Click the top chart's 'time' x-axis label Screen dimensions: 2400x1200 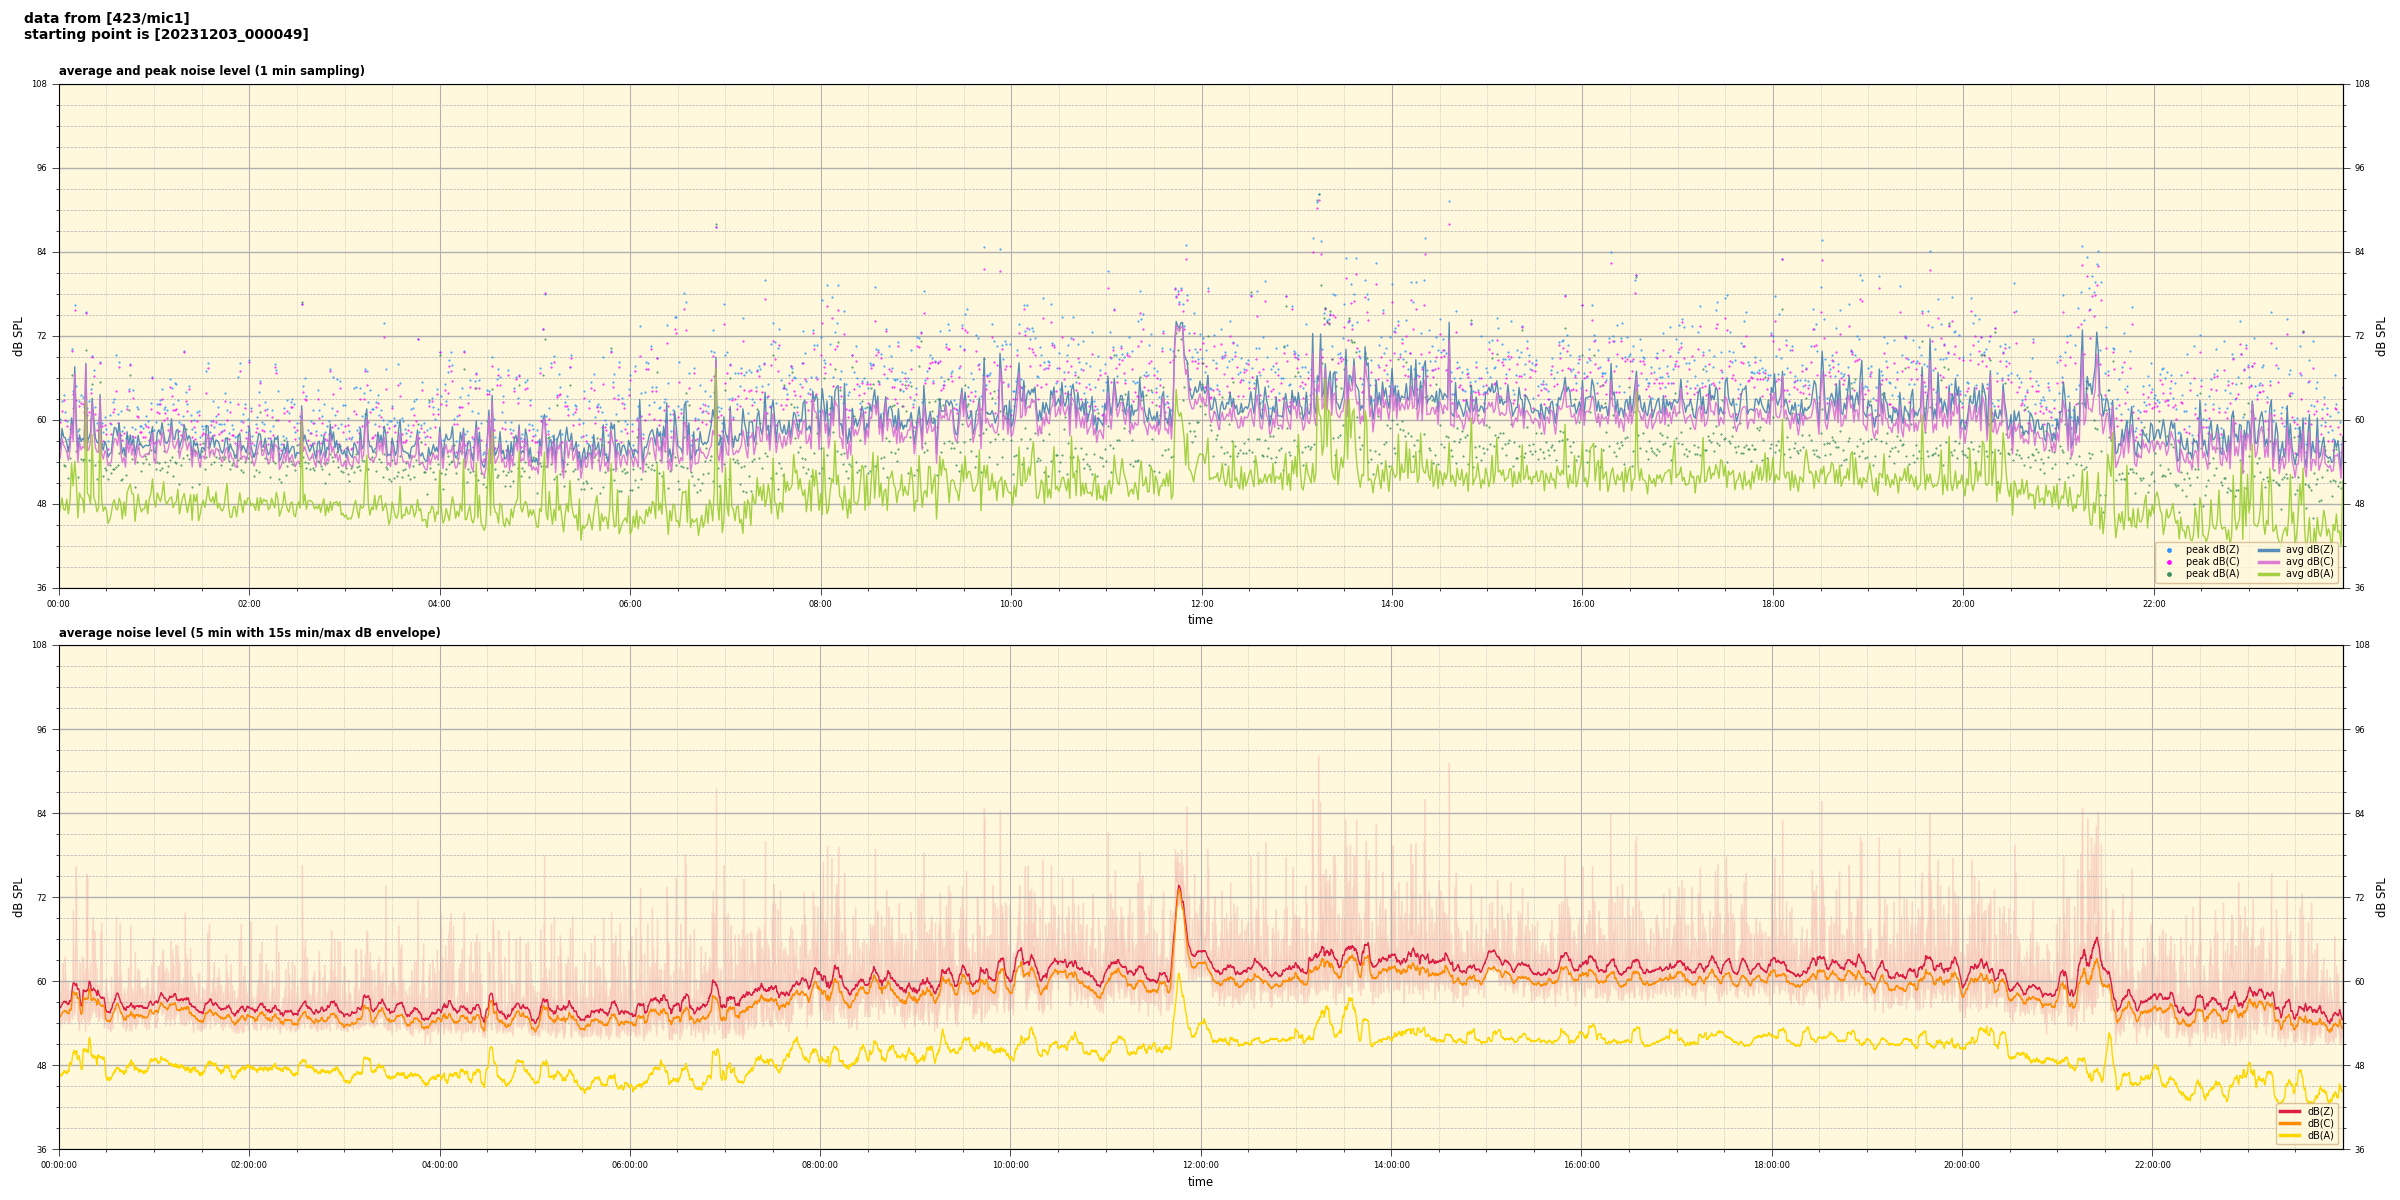pos(1200,620)
